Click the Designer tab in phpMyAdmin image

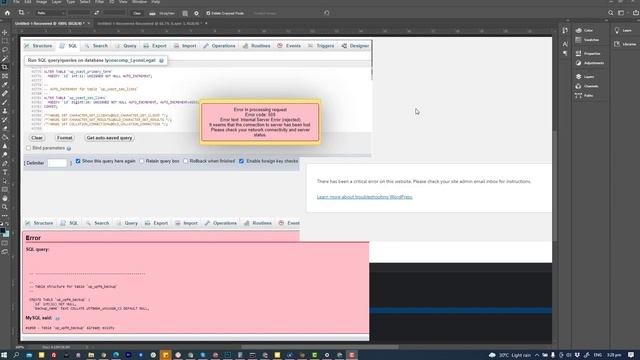(x=355, y=46)
